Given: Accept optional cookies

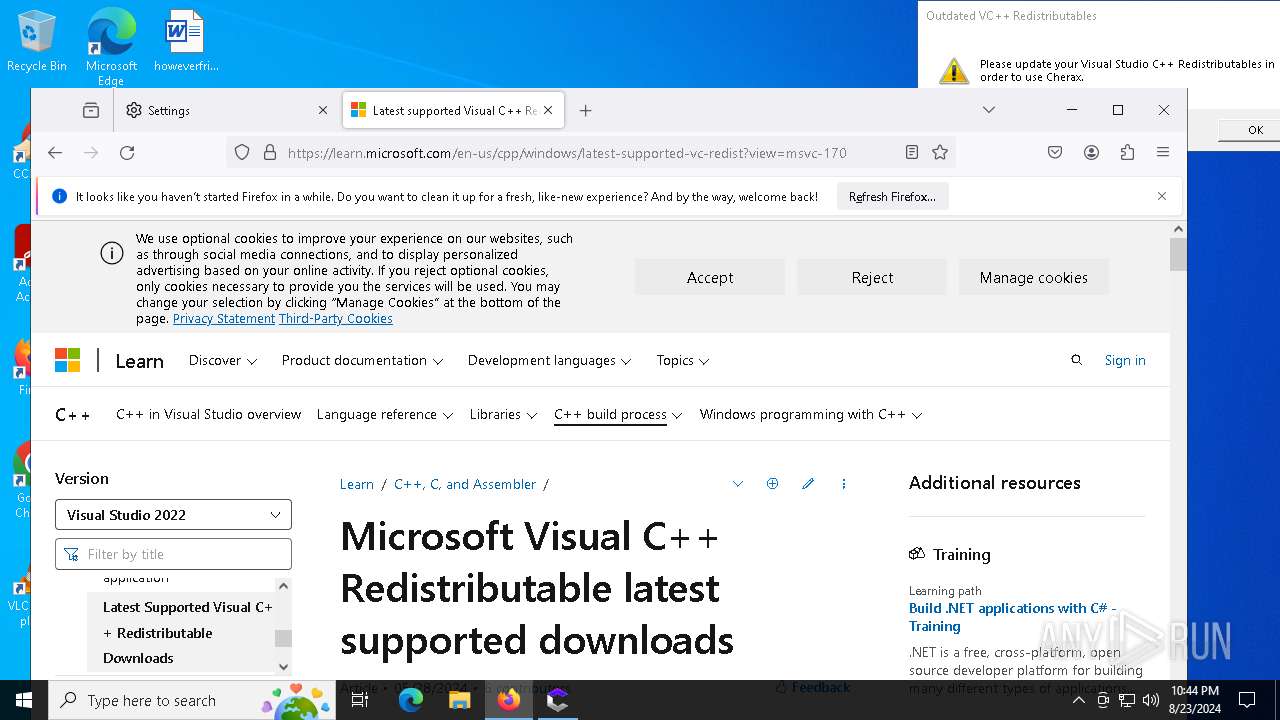Looking at the screenshot, I should click(x=710, y=277).
